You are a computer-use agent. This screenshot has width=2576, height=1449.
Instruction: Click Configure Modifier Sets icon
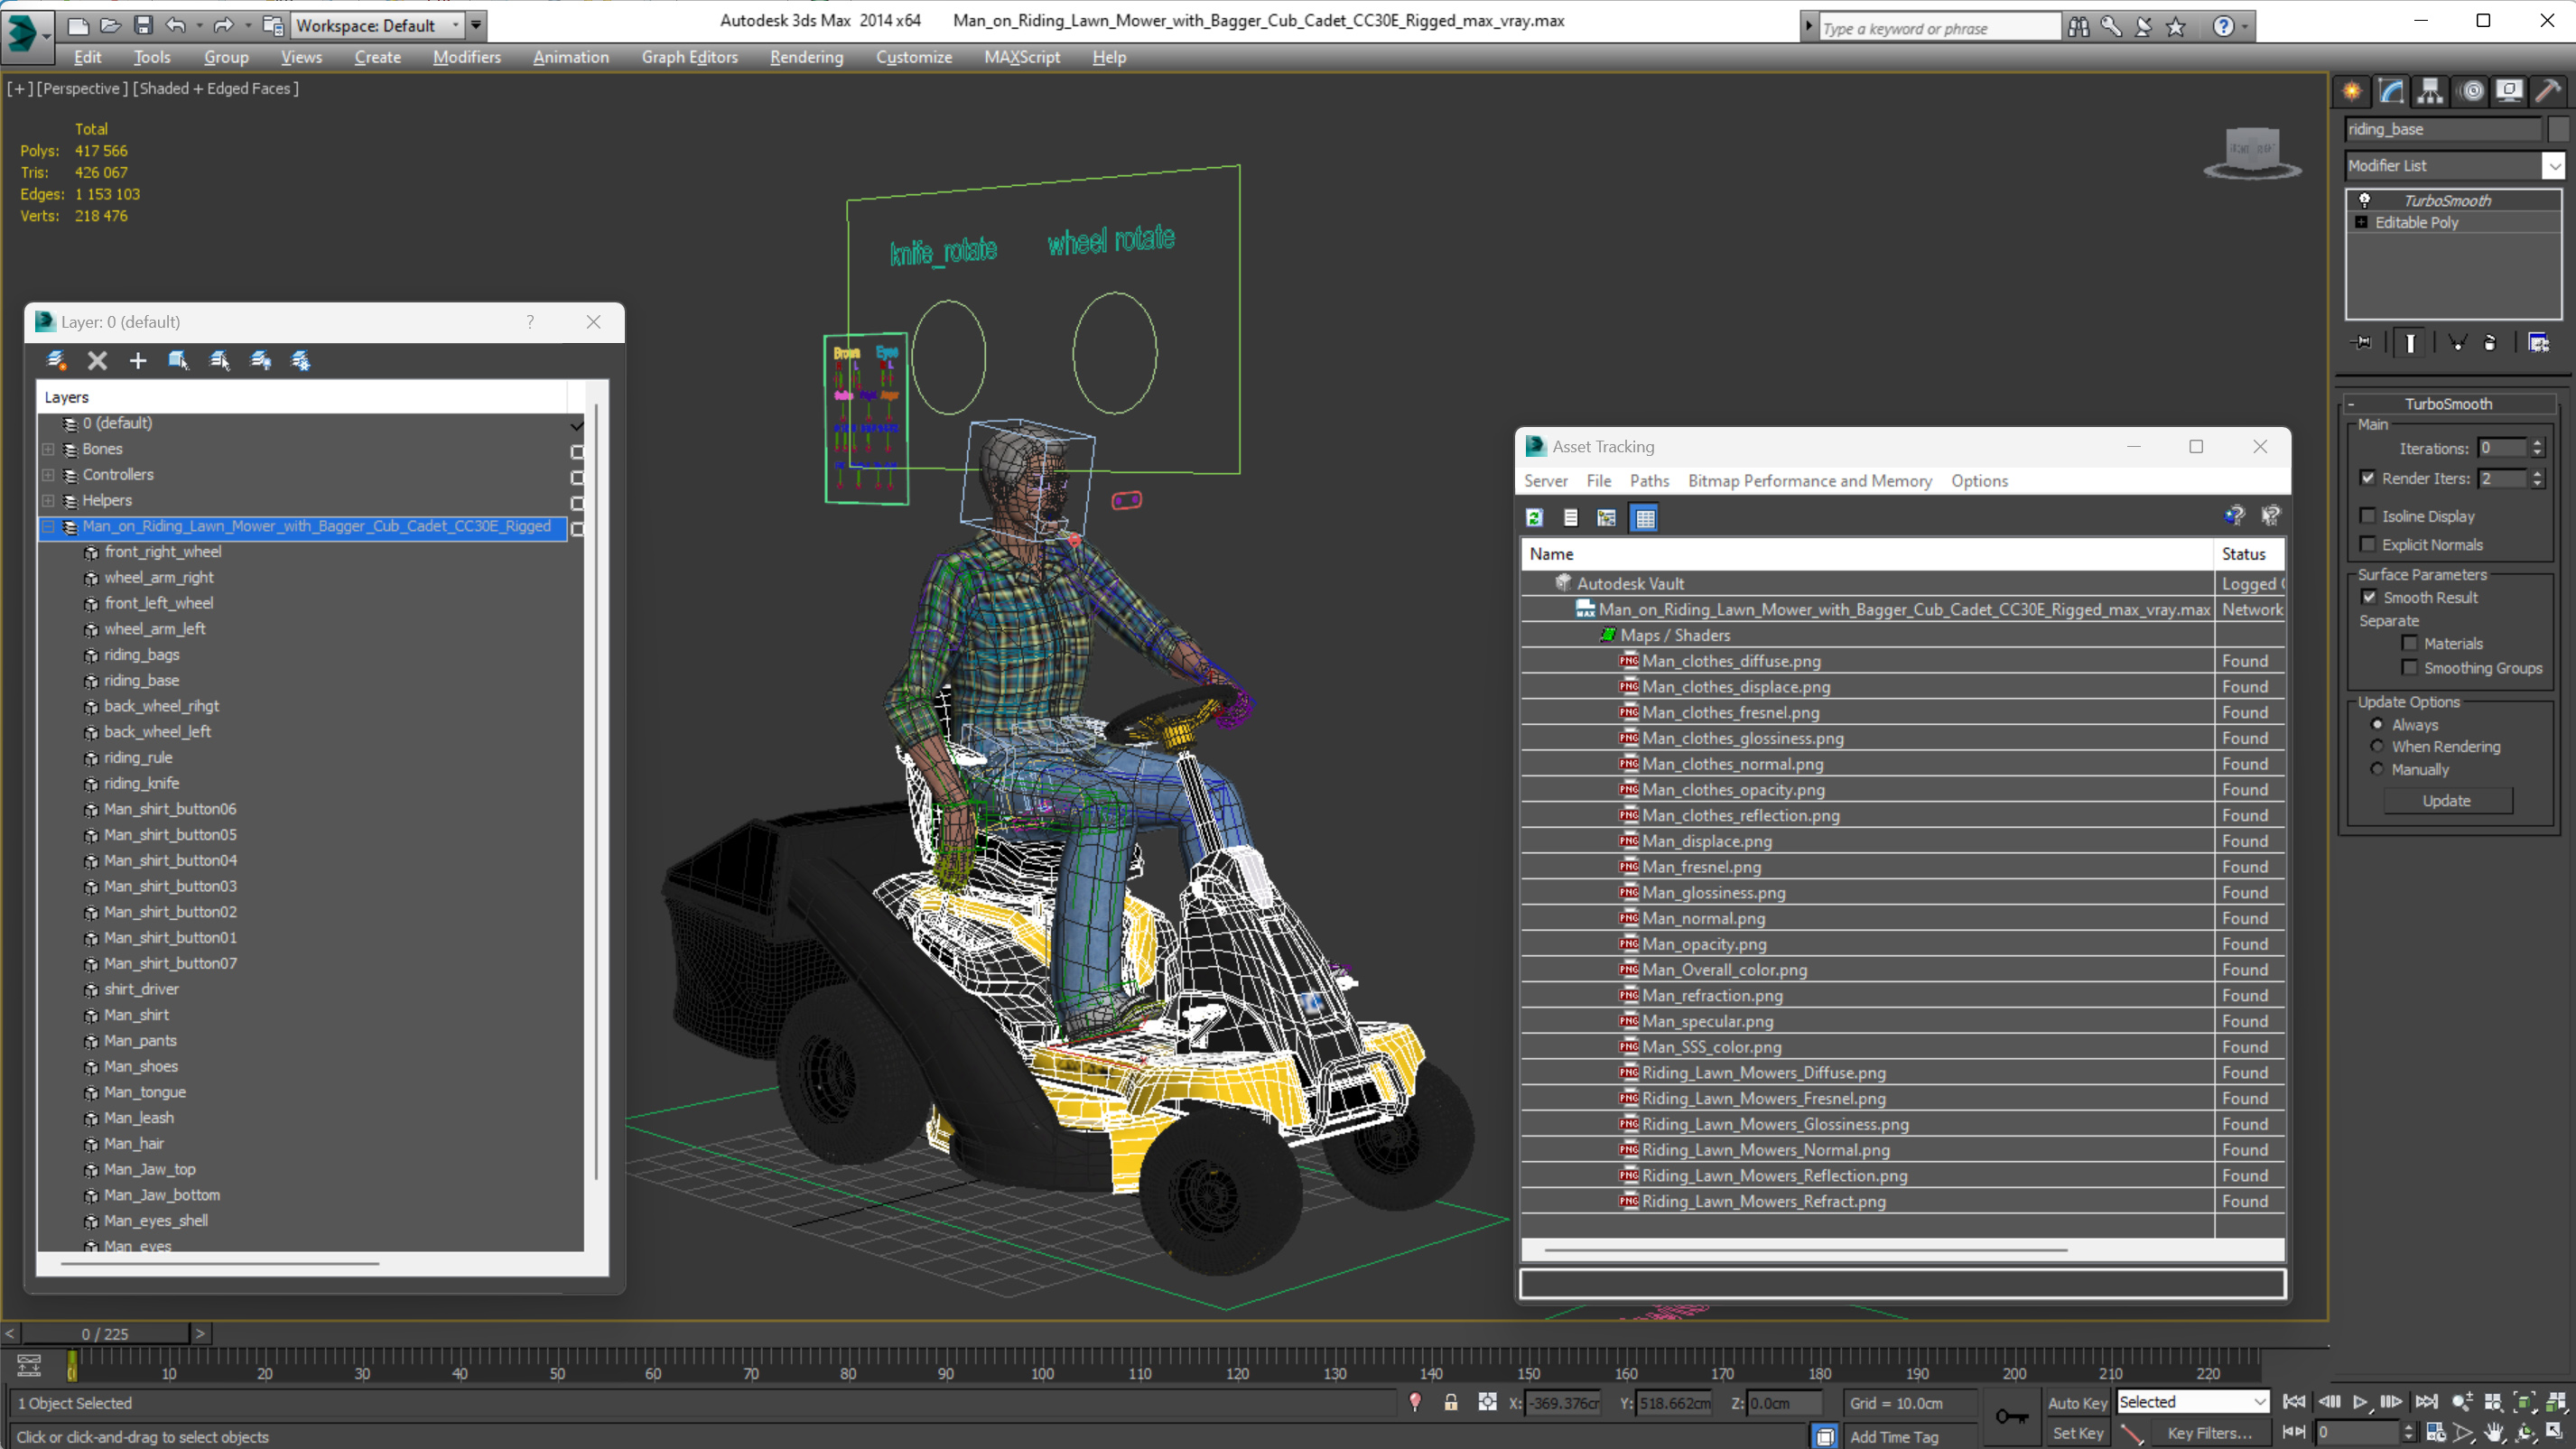point(2539,343)
